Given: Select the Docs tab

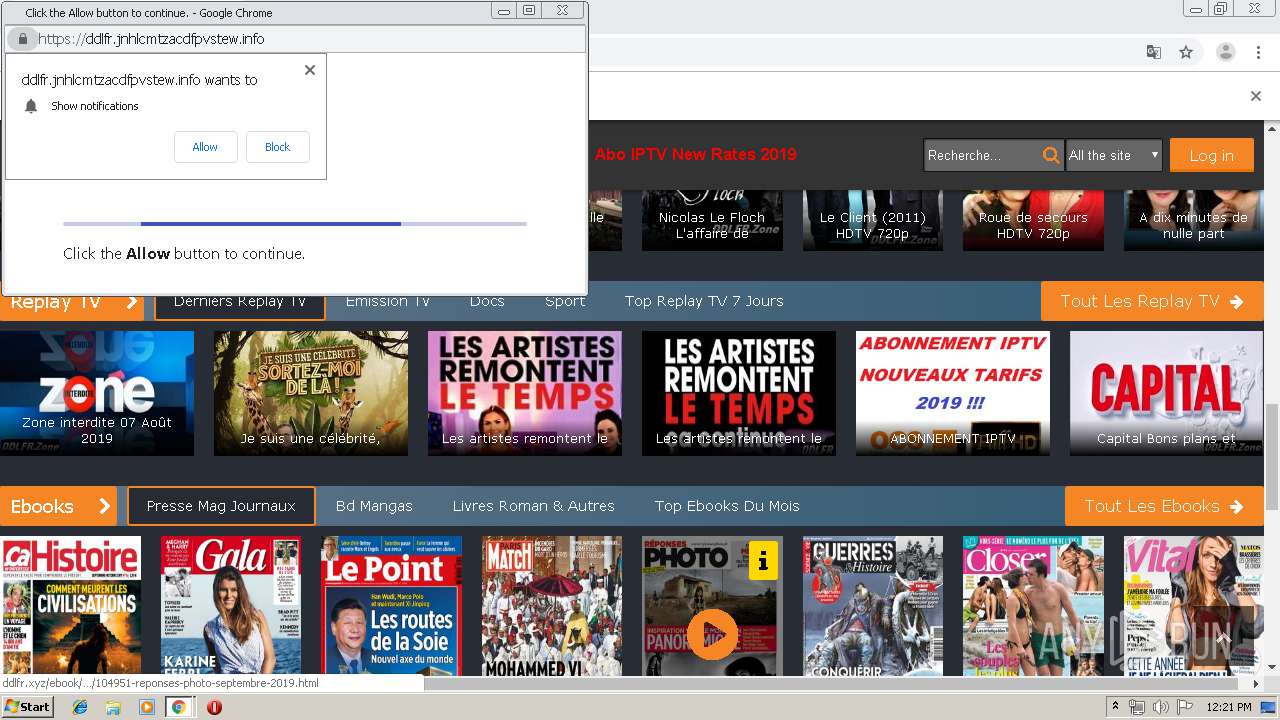Looking at the screenshot, I should [x=487, y=301].
